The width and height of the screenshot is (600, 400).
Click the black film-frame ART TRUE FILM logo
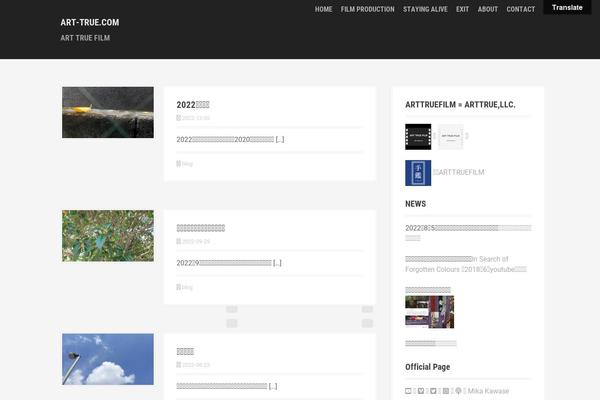[x=418, y=136]
